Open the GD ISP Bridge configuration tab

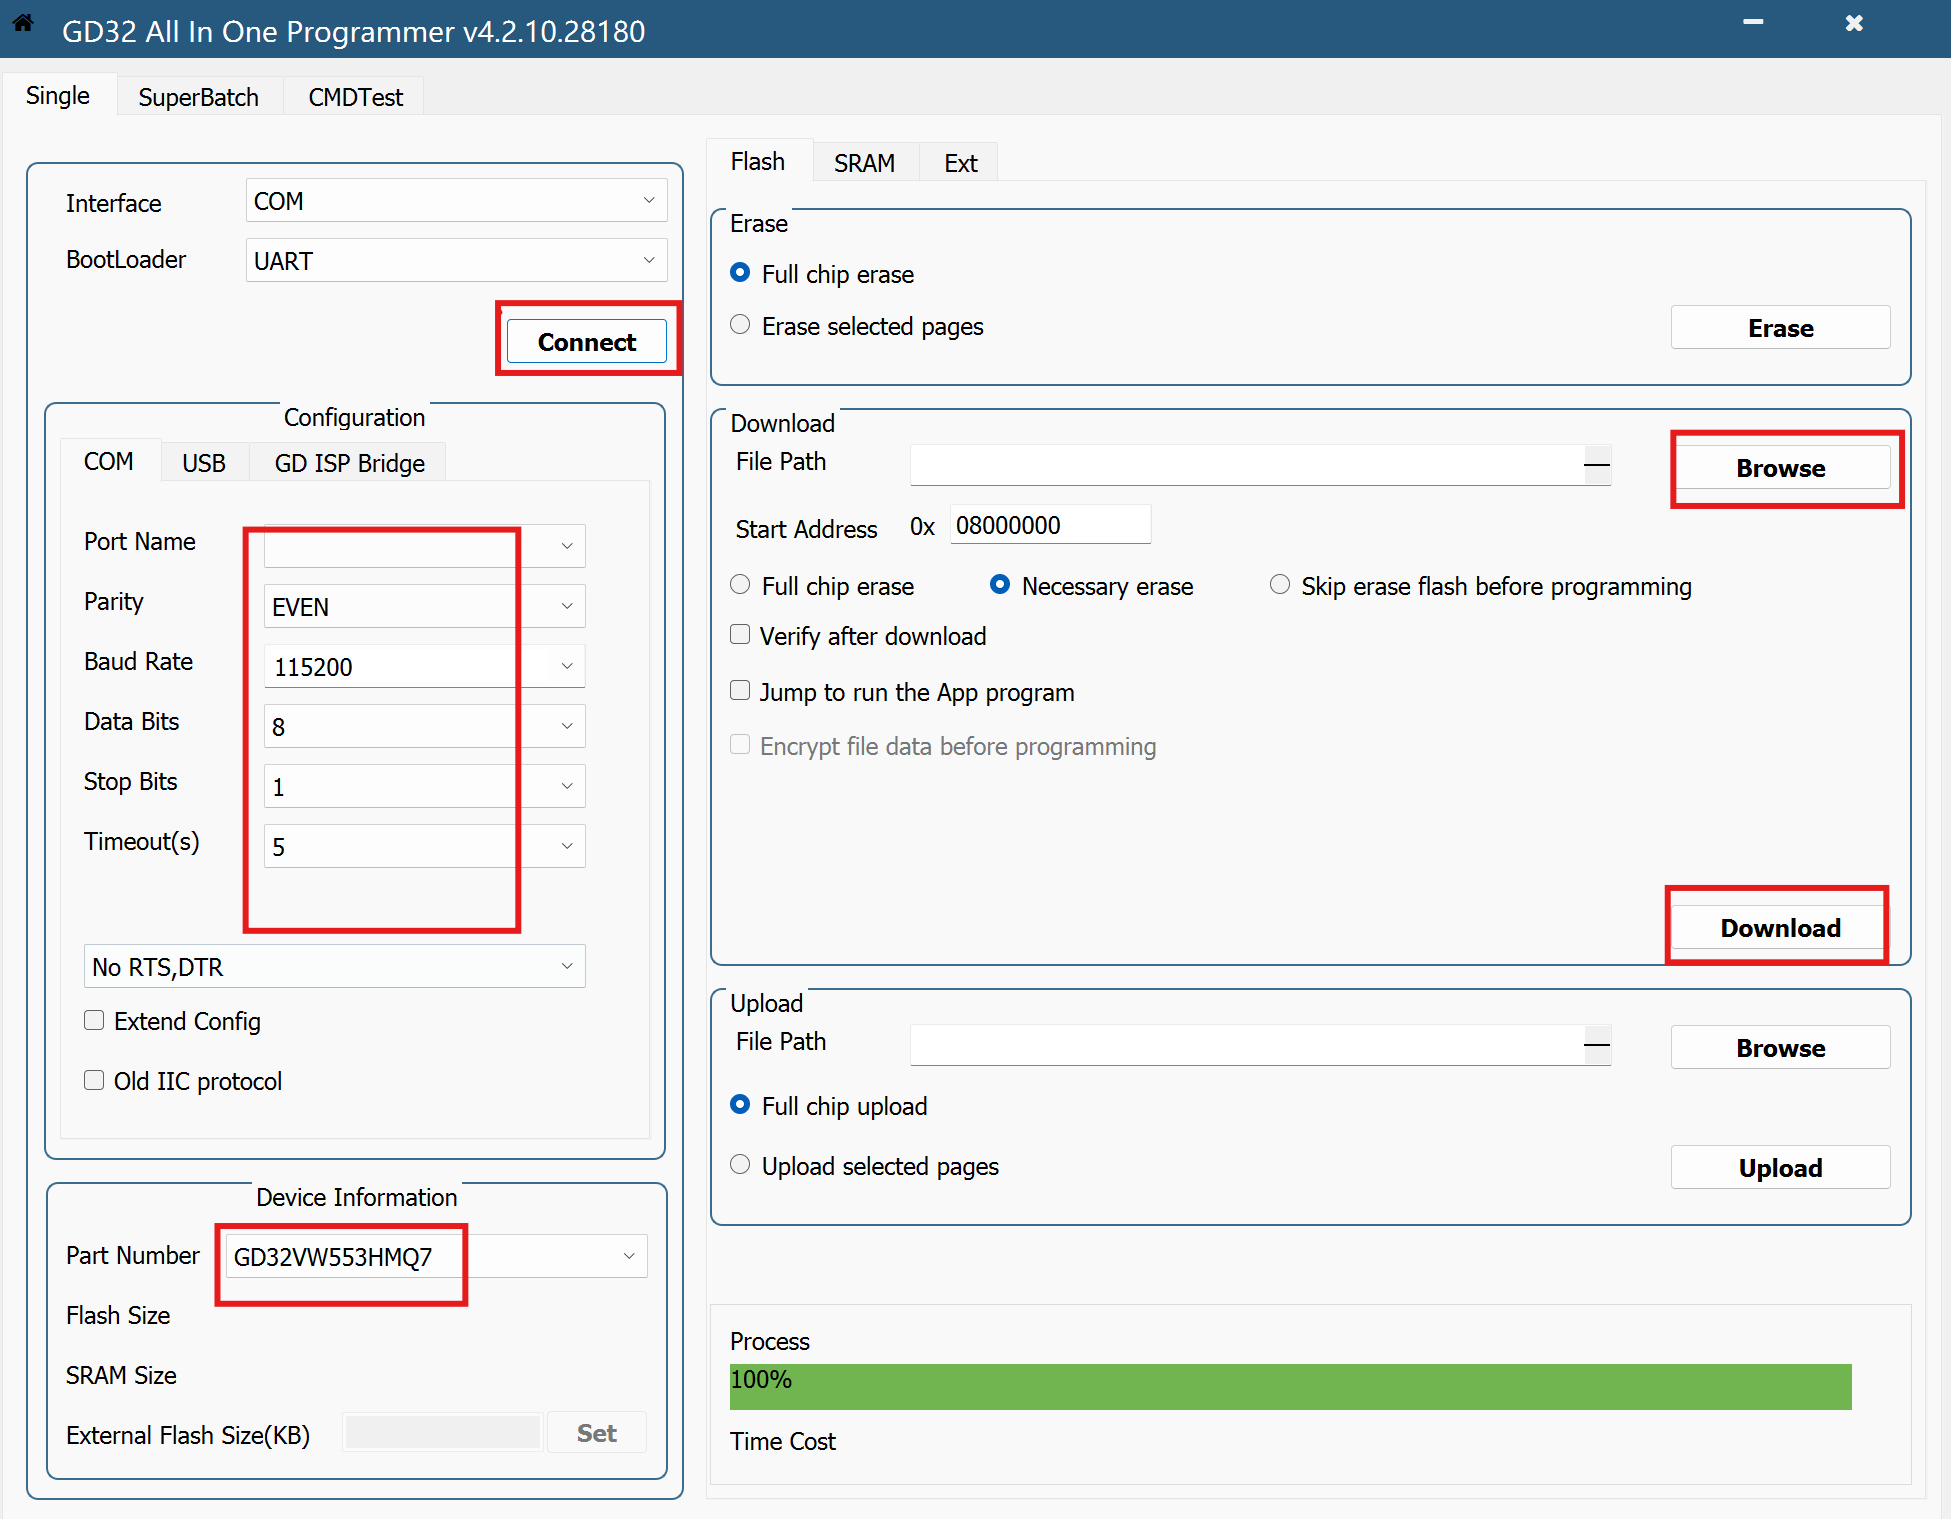pyautogui.click(x=349, y=463)
